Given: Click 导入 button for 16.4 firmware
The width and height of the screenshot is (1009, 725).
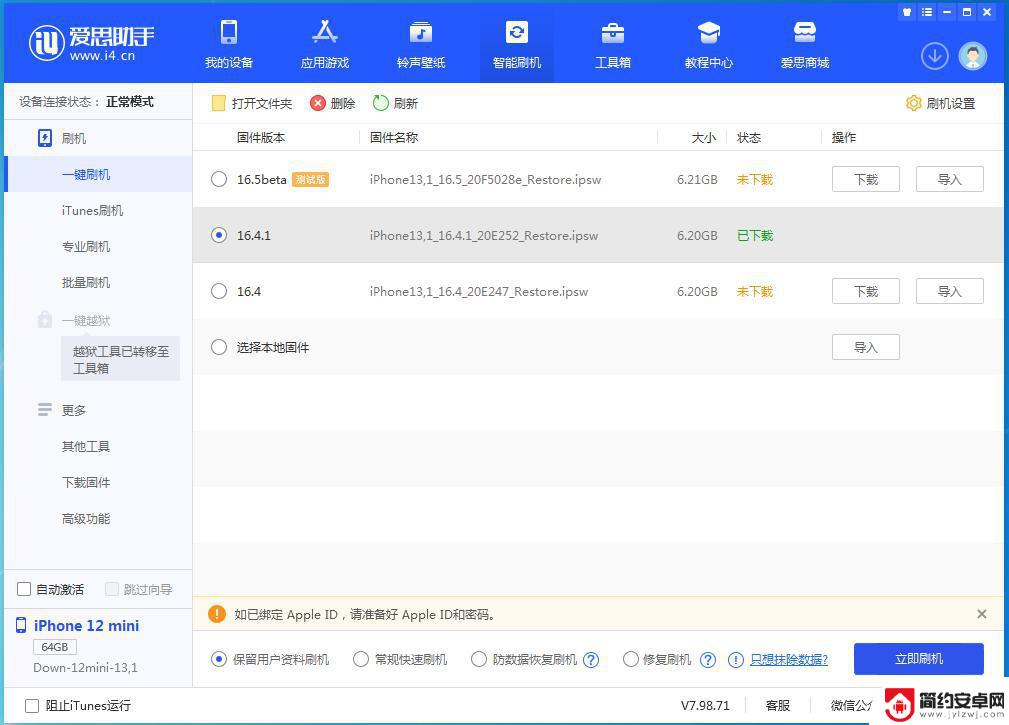Looking at the screenshot, I should click(x=949, y=291).
